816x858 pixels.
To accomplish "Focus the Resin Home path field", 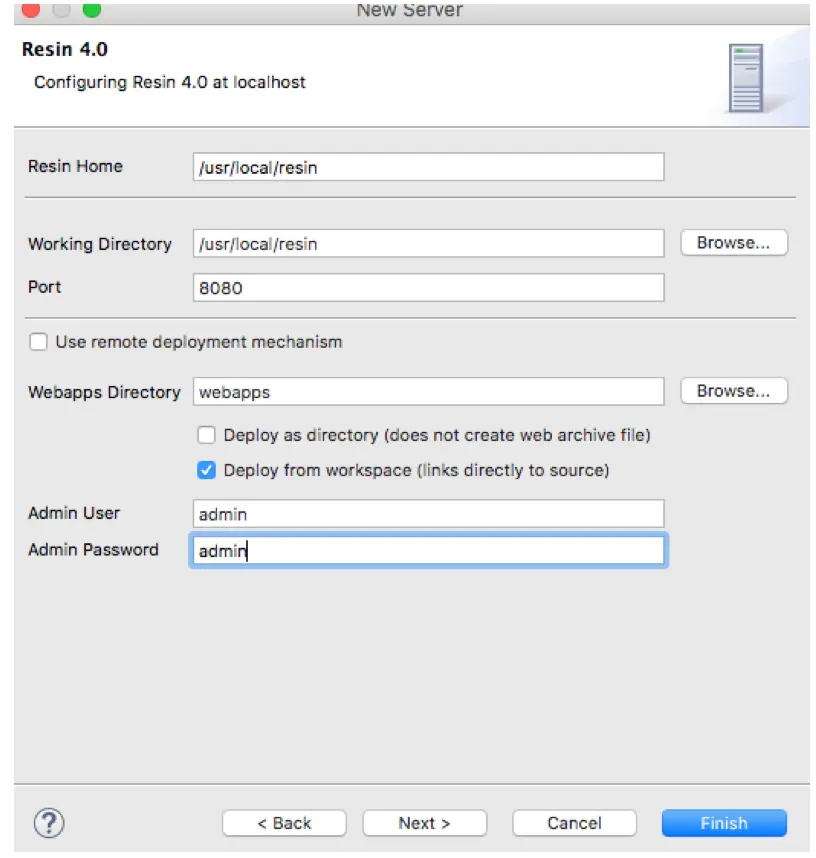I will click(429, 167).
